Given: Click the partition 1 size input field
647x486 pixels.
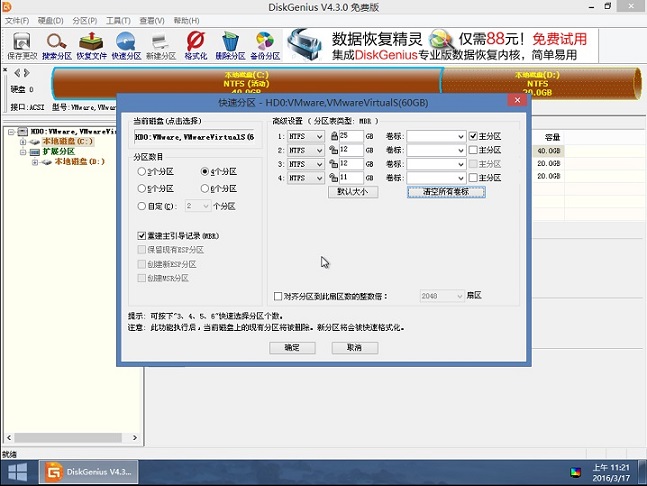Looking at the screenshot, I should point(351,136).
